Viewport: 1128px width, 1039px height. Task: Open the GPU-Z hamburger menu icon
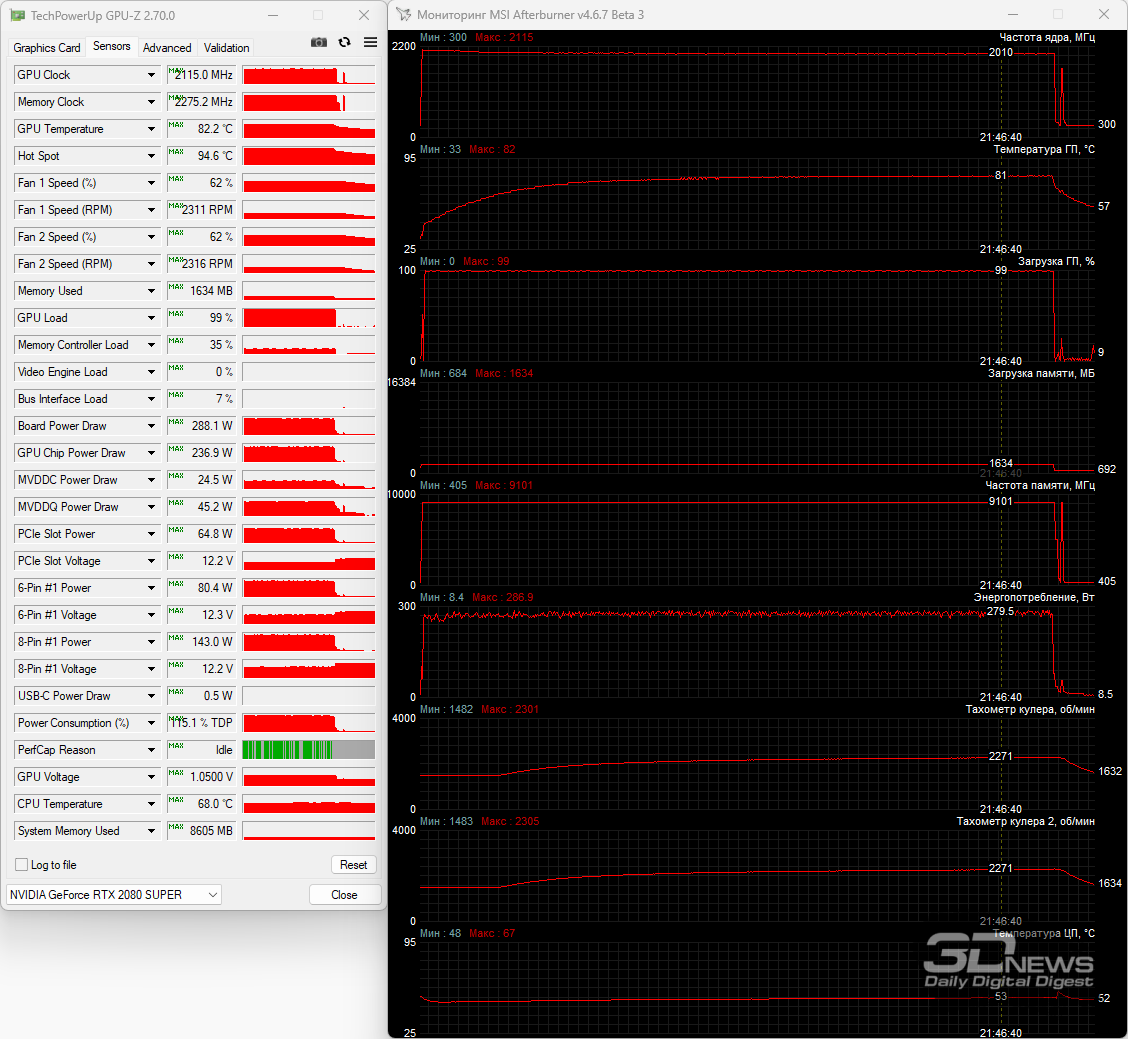[x=370, y=42]
